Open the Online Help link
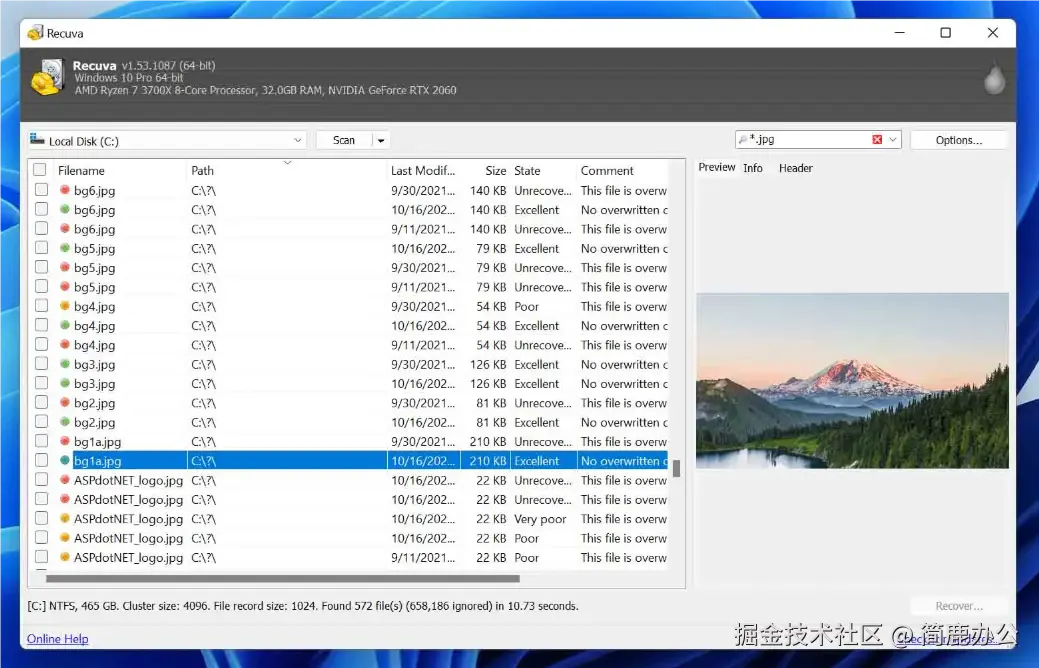 coord(58,638)
